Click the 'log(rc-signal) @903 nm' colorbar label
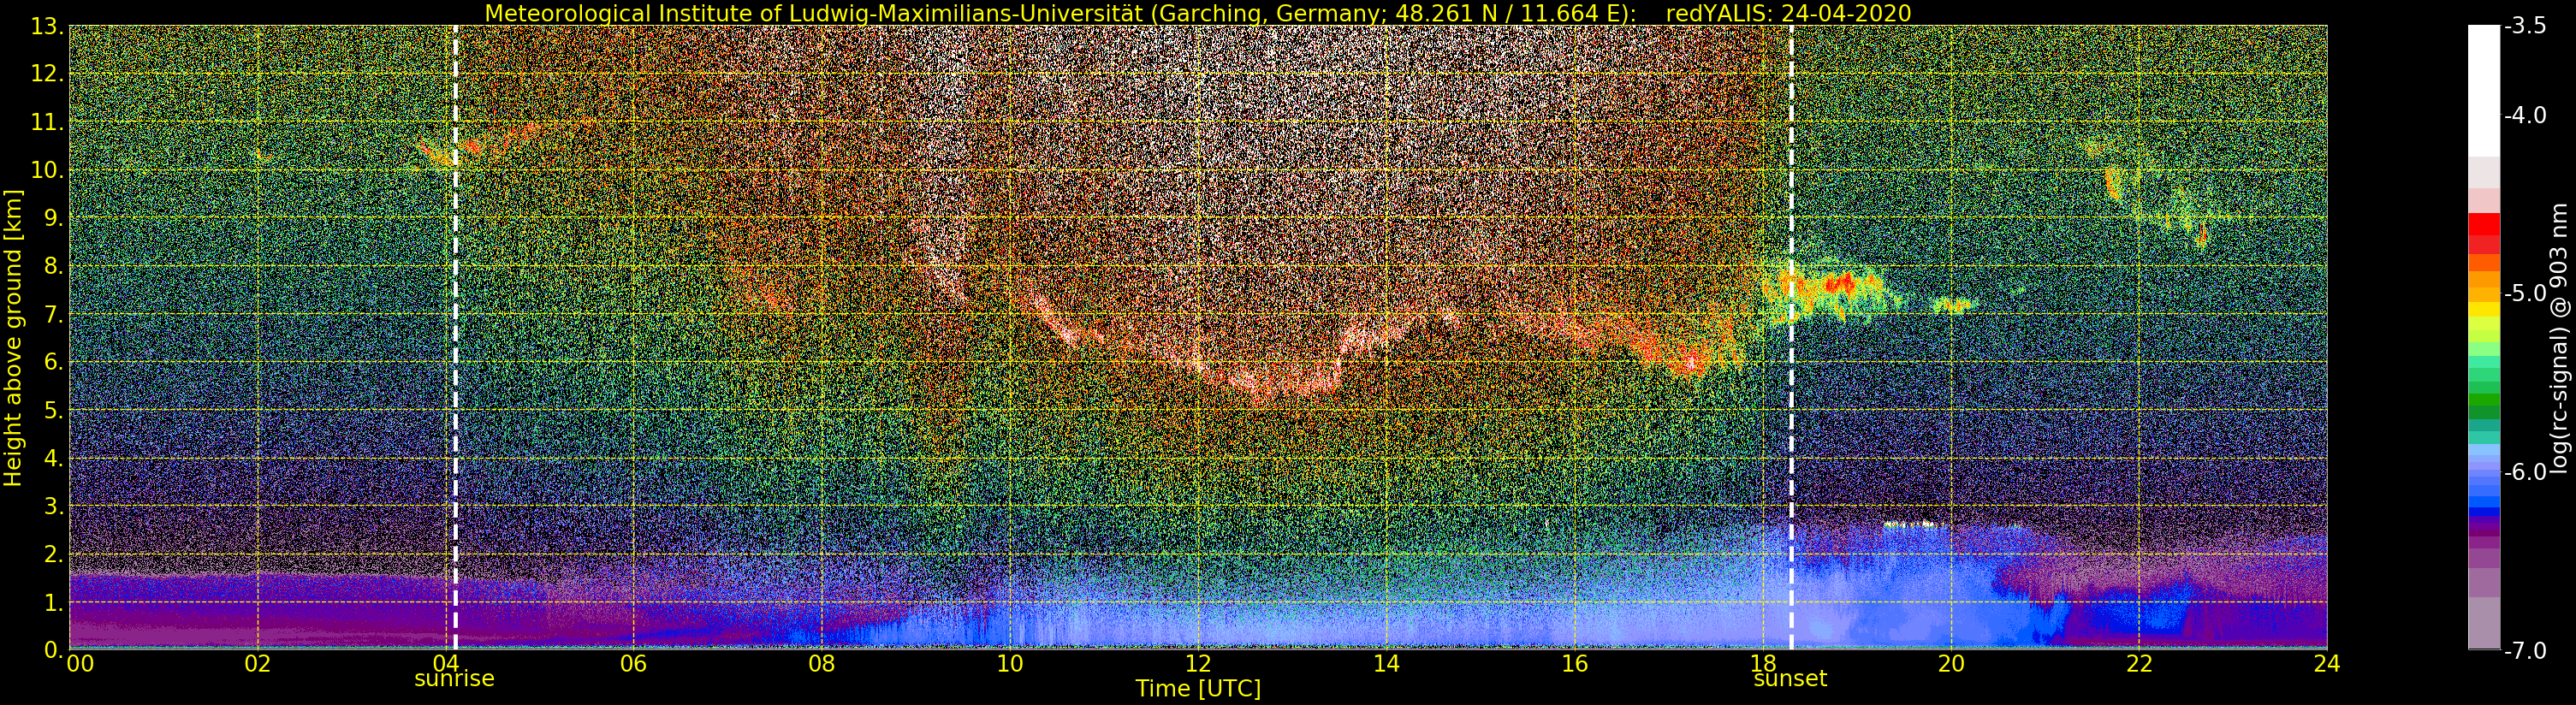Screen dimensions: 2576x705 (2559, 338)
